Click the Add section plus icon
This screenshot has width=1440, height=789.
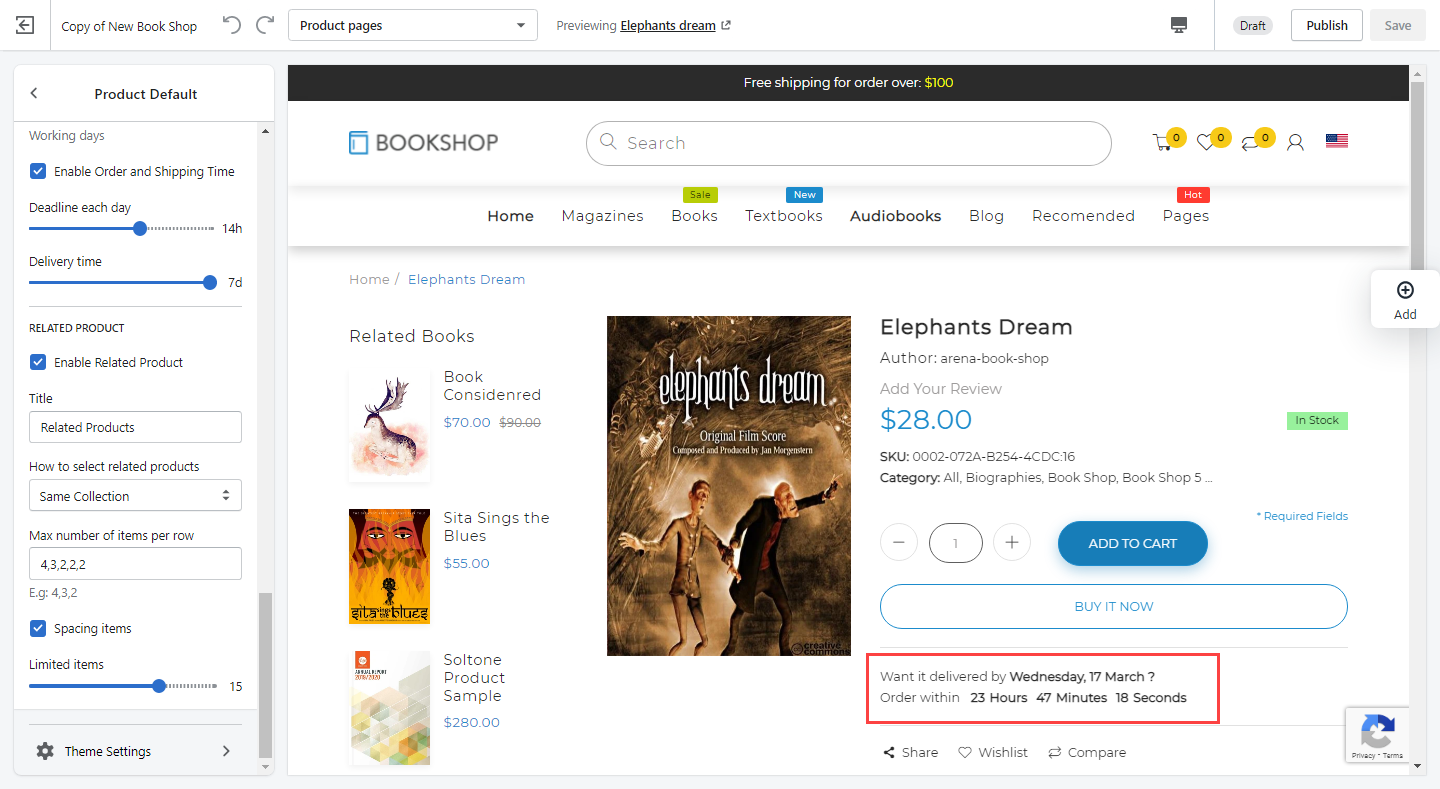pyautogui.click(x=1405, y=290)
